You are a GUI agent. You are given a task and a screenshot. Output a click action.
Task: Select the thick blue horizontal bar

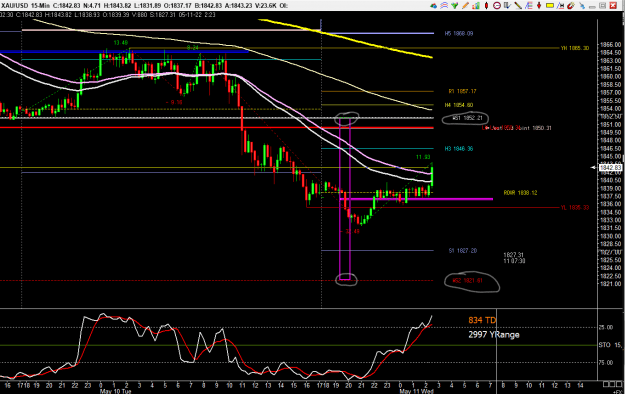tap(124, 51)
